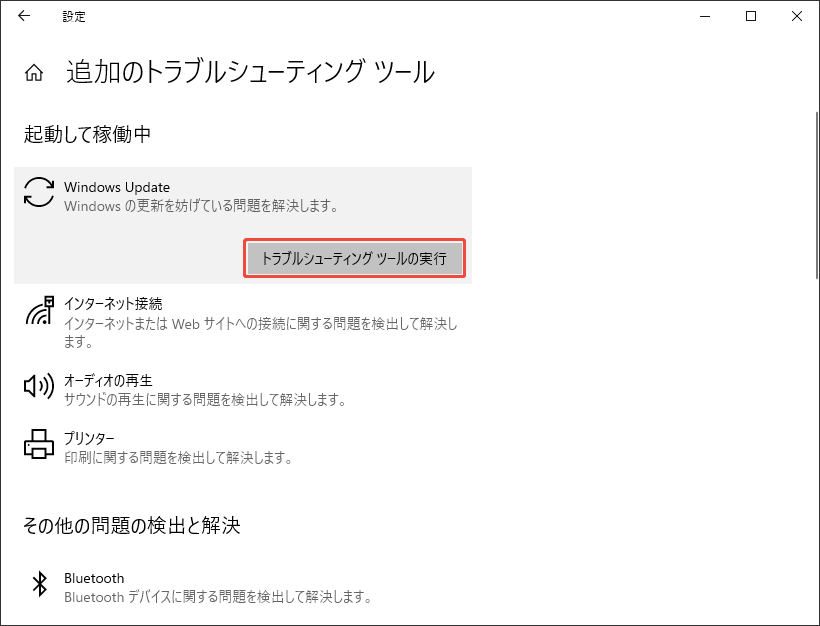Click the vertical scrollbar thumb on the right edge

tap(817, 195)
